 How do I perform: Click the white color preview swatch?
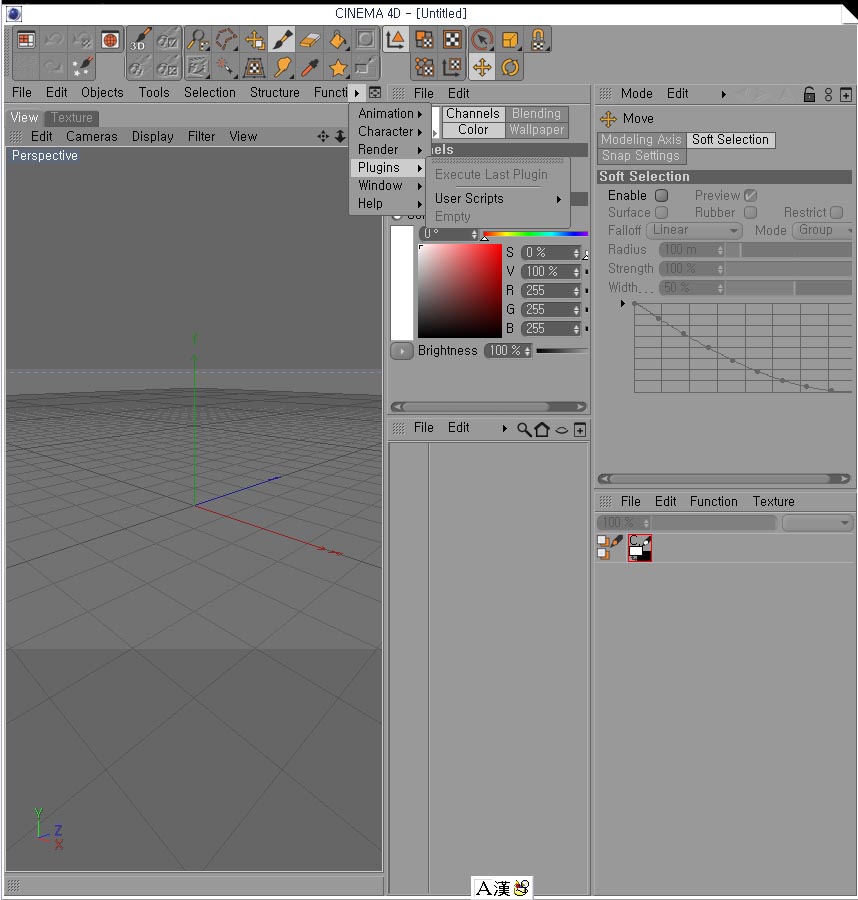point(402,283)
